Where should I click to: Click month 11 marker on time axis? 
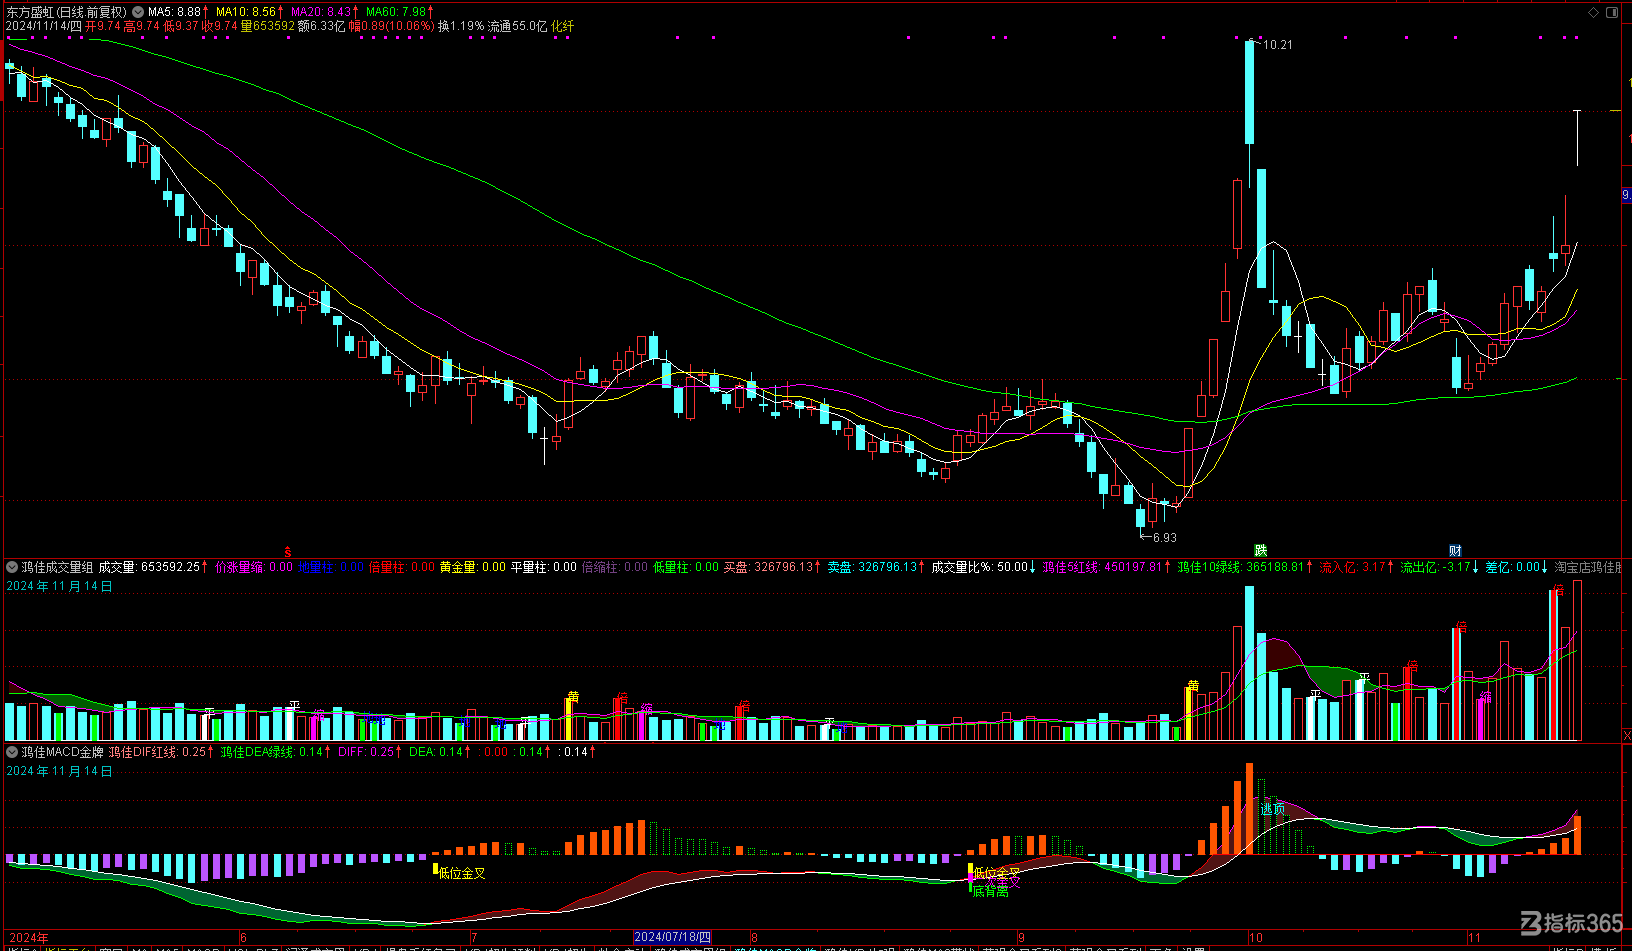click(x=1474, y=938)
